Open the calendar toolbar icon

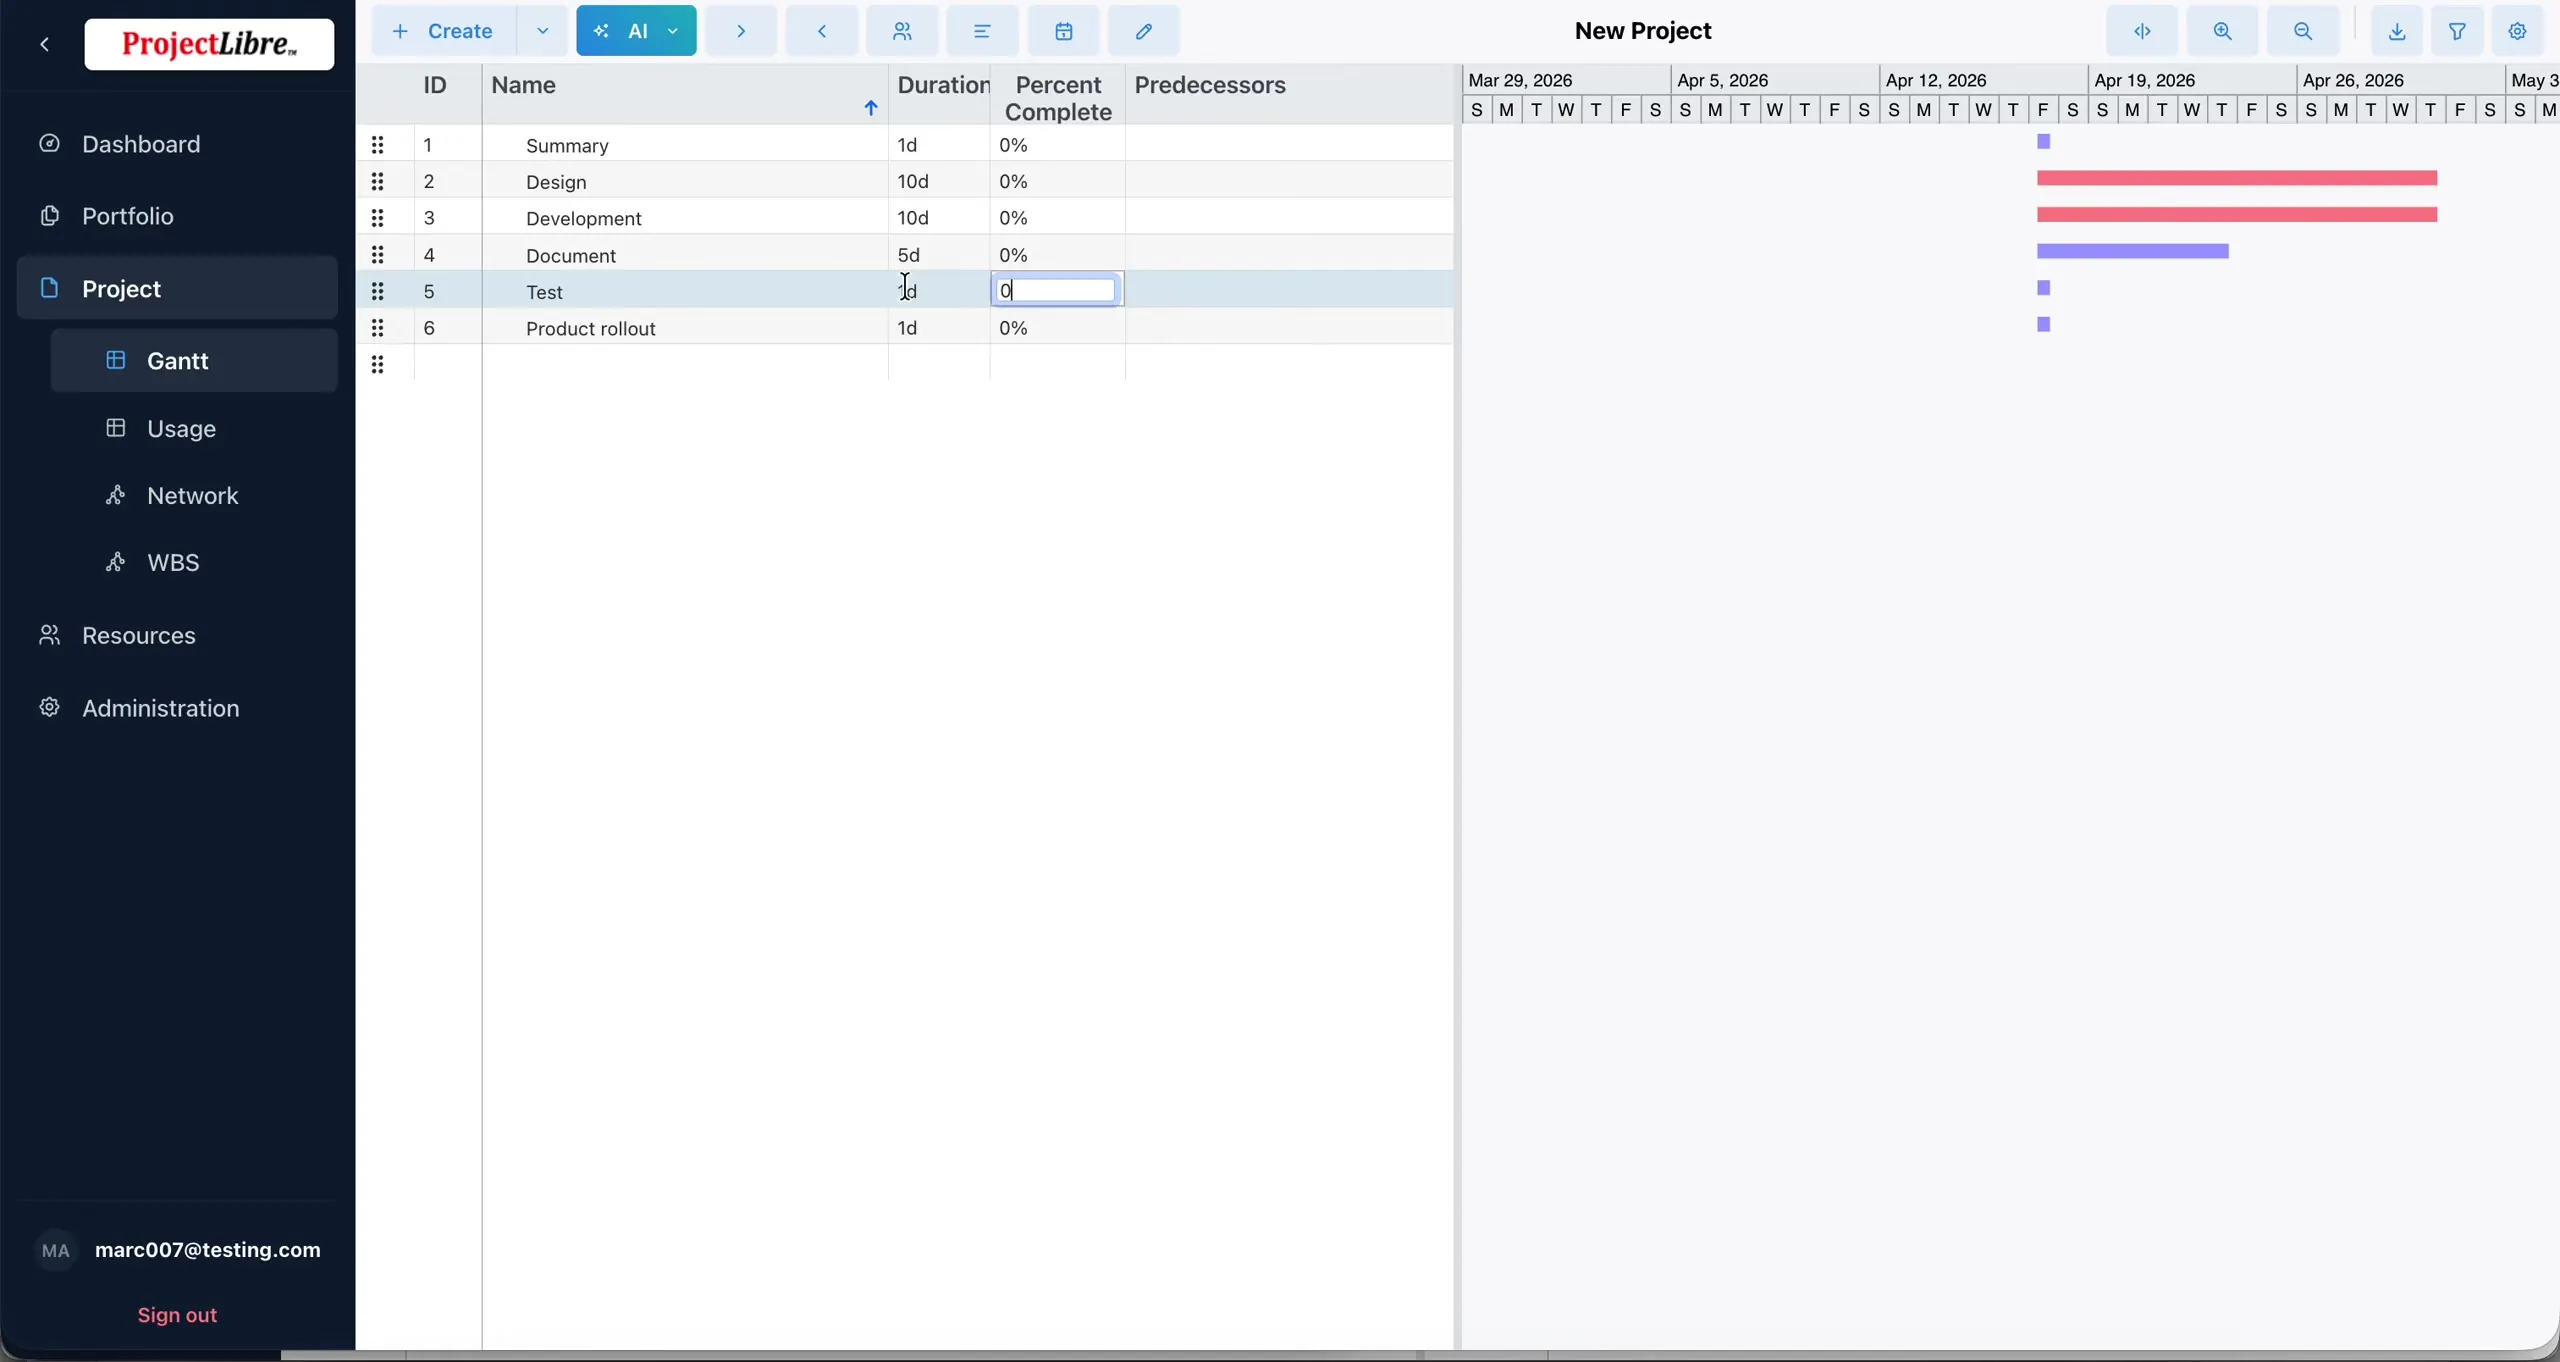(1063, 31)
